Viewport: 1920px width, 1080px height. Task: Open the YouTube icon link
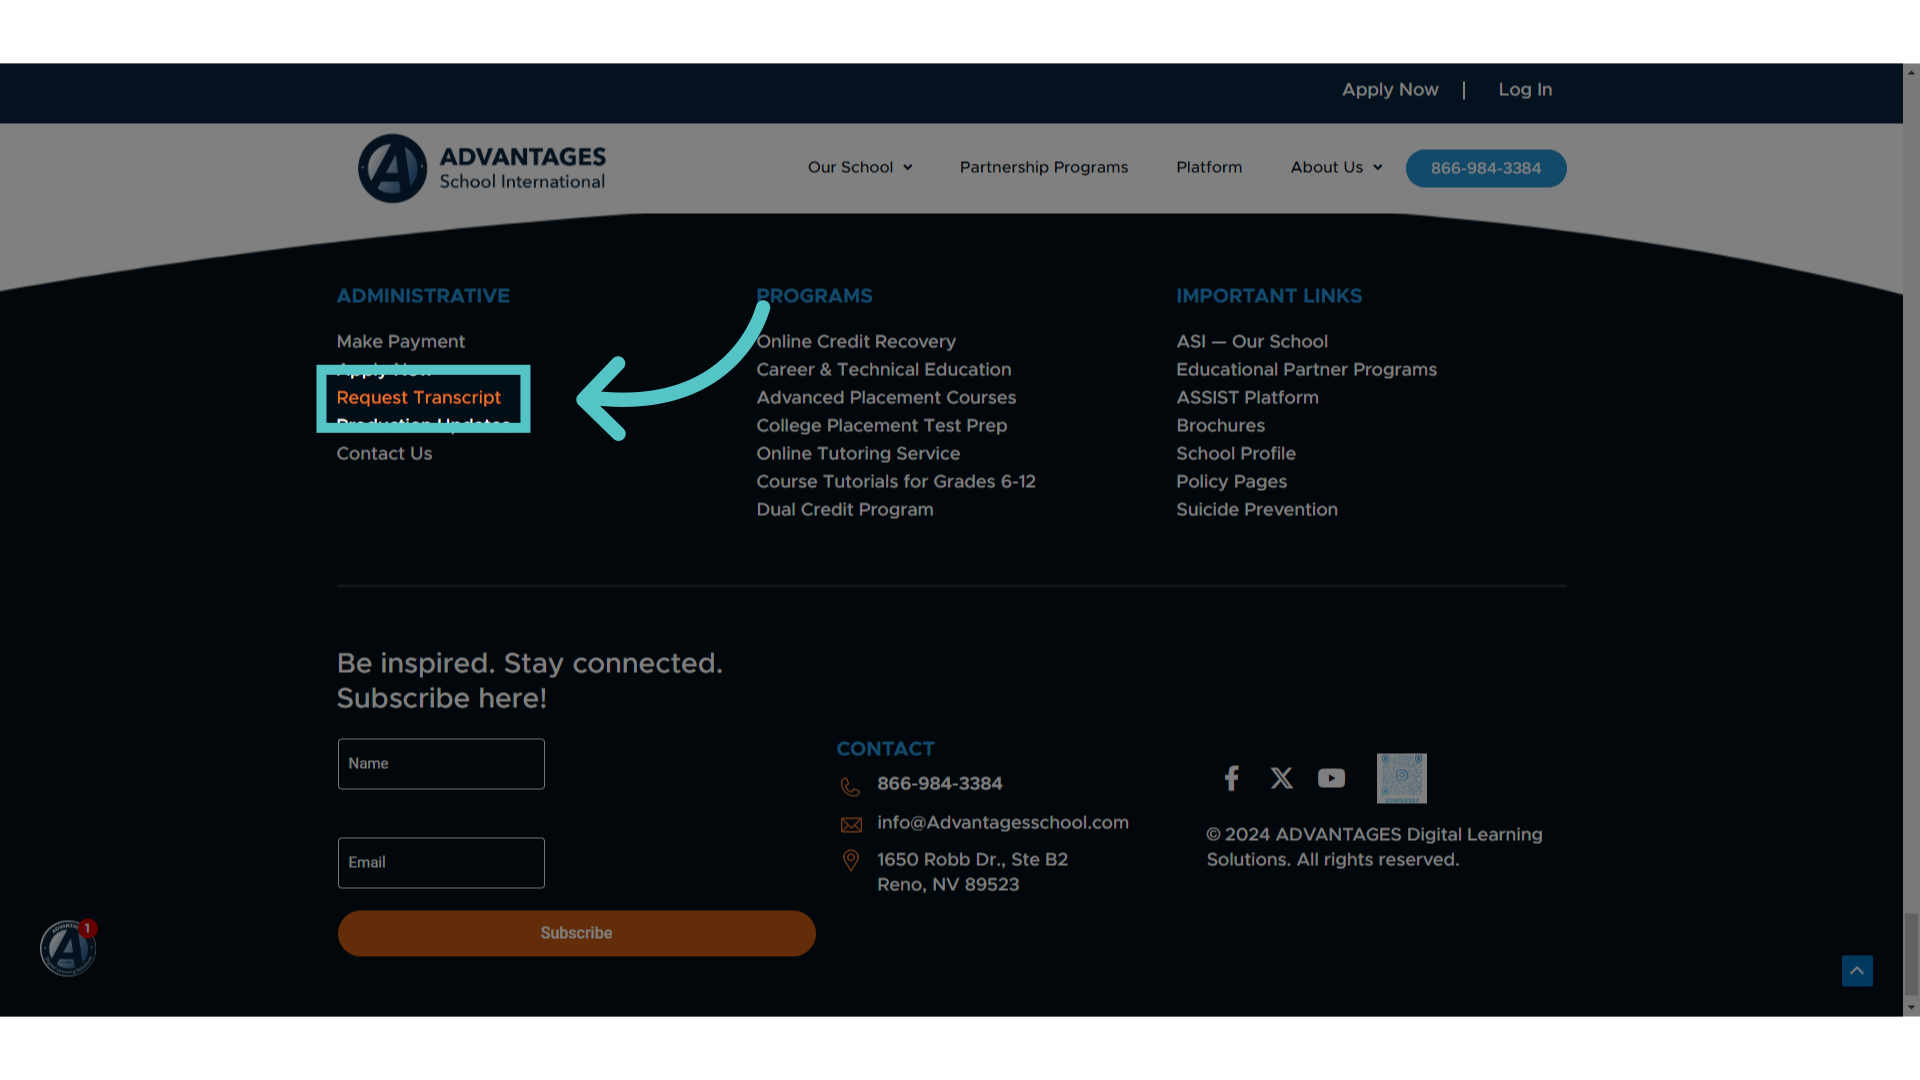pyautogui.click(x=1331, y=778)
